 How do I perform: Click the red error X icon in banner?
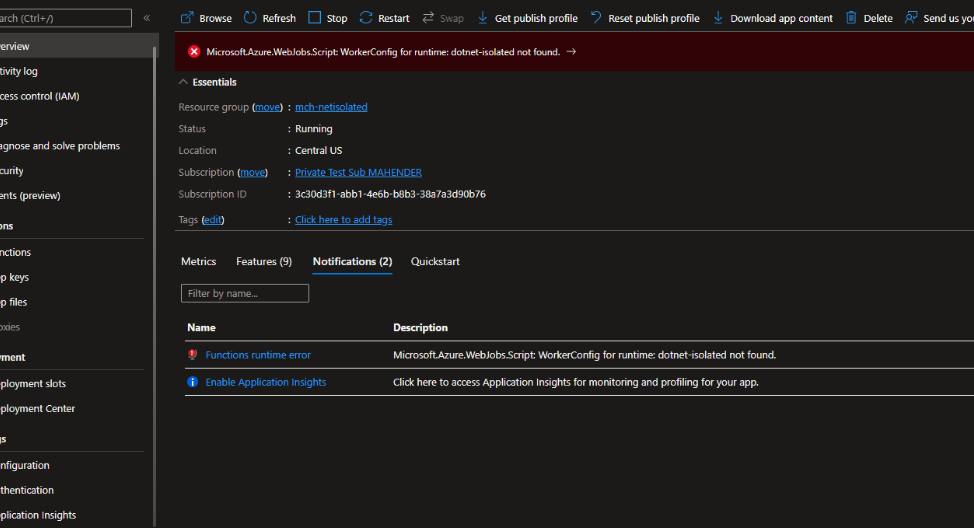pos(194,52)
